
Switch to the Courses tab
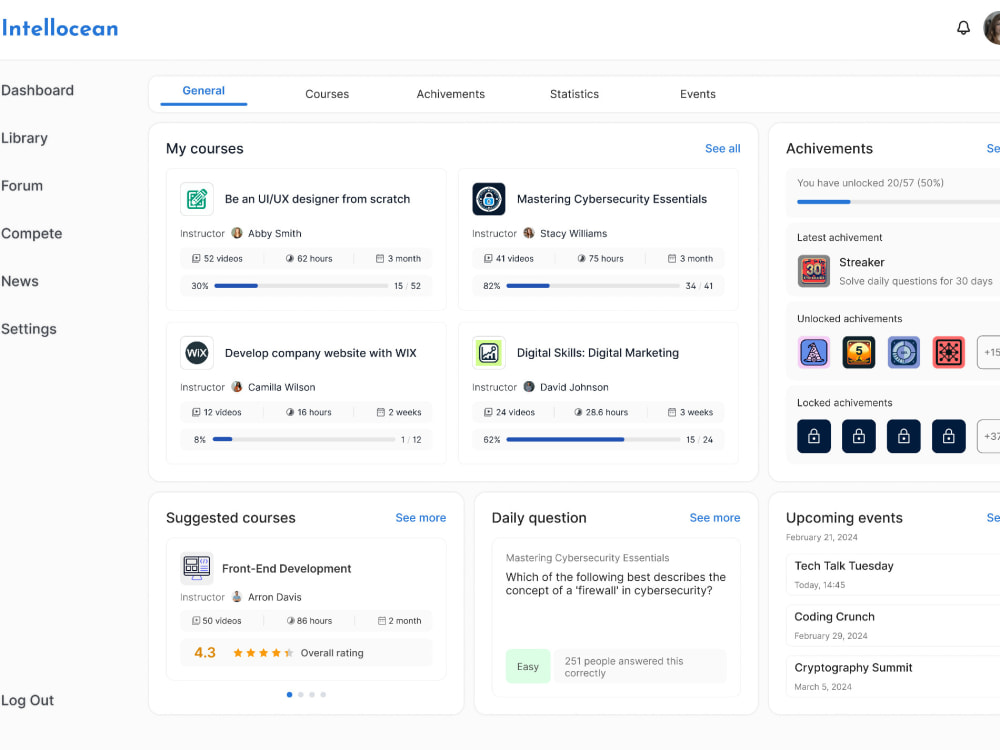pos(327,94)
